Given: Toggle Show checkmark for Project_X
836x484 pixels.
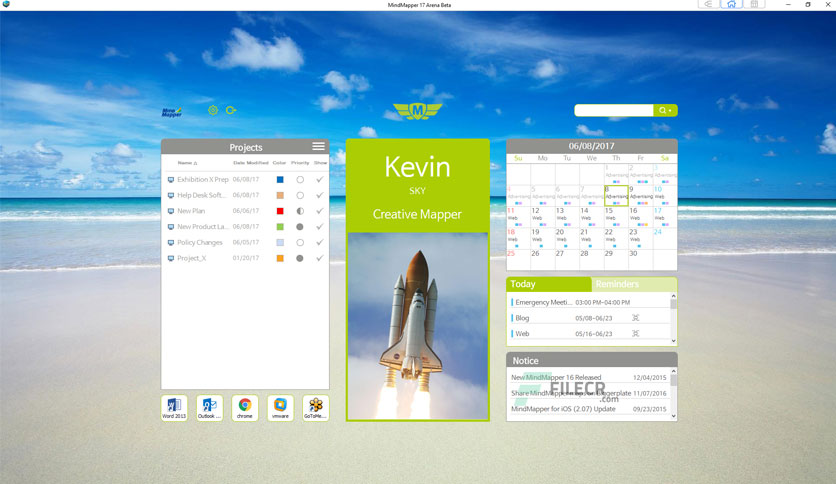Looking at the screenshot, I should [x=319, y=258].
